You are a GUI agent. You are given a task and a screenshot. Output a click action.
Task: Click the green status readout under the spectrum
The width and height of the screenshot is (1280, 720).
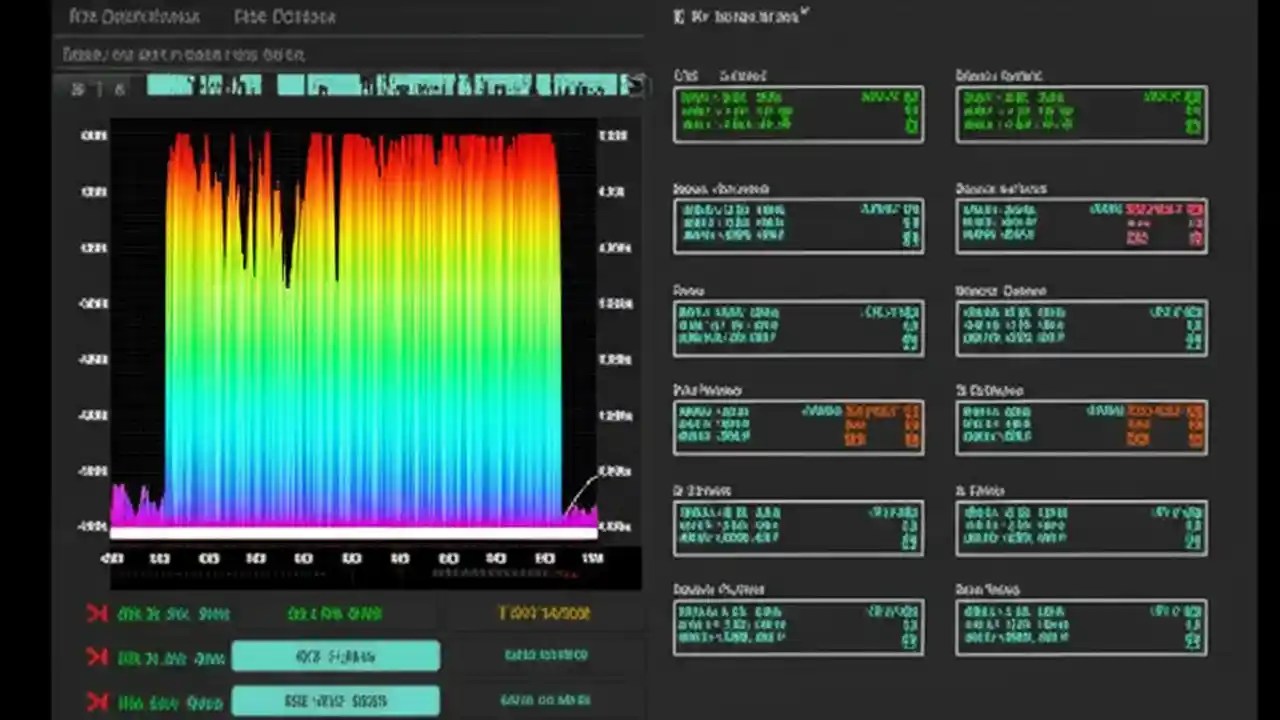(x=335, y=613)
